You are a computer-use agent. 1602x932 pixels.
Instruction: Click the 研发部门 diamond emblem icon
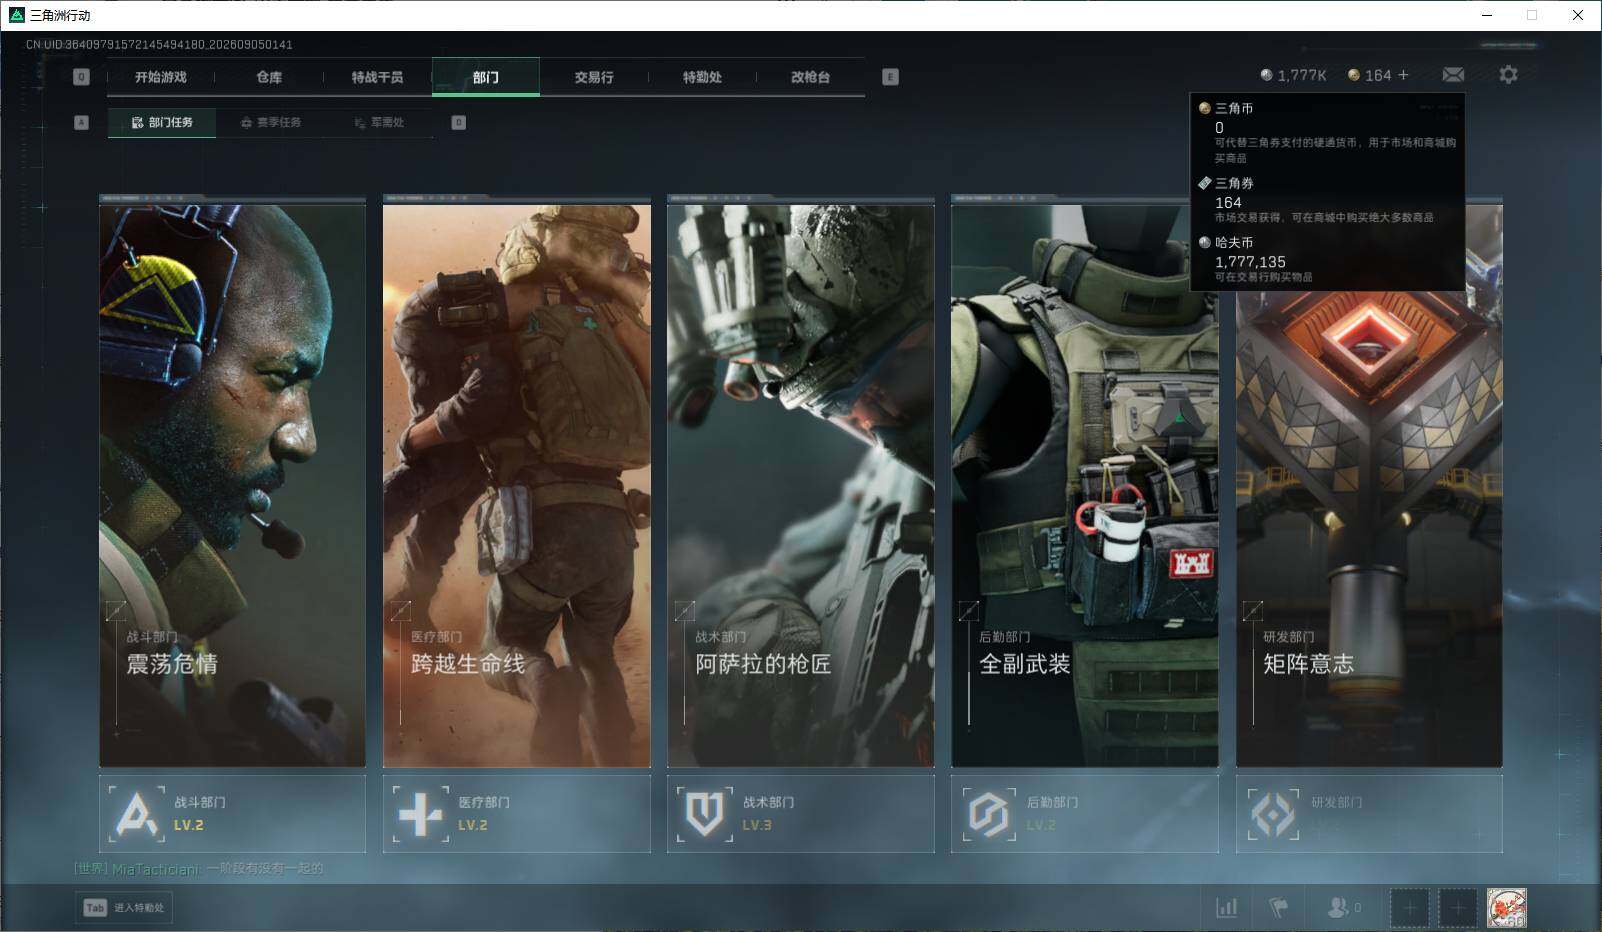(1273, 814)
